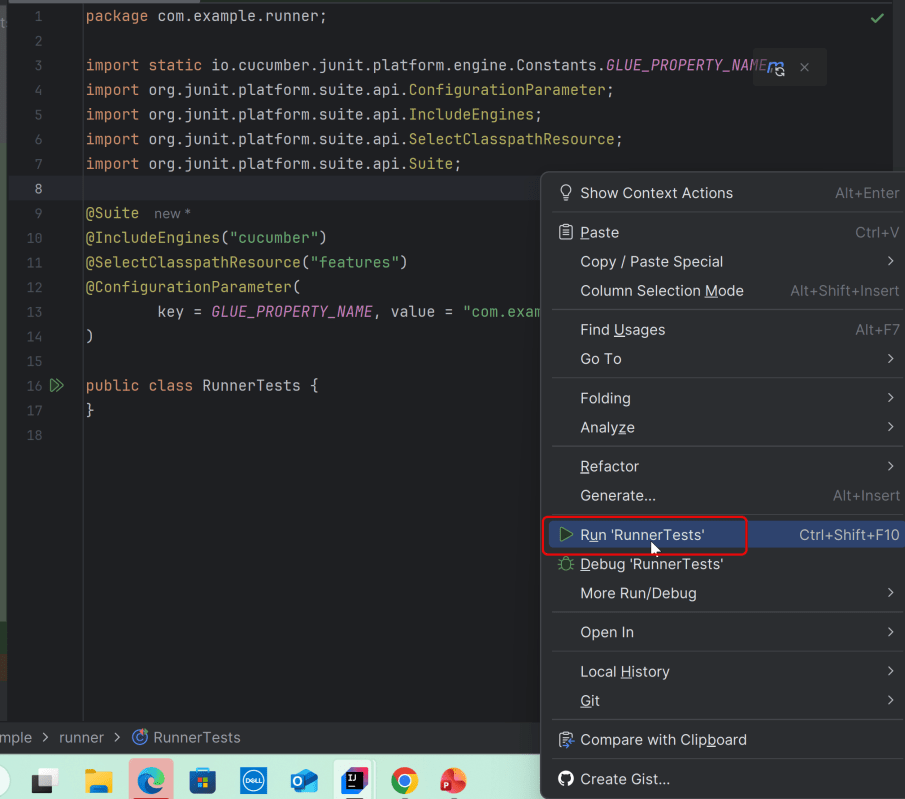Open Google Chrome from the taskbar

pyautogui.click(x=404, y=780)
